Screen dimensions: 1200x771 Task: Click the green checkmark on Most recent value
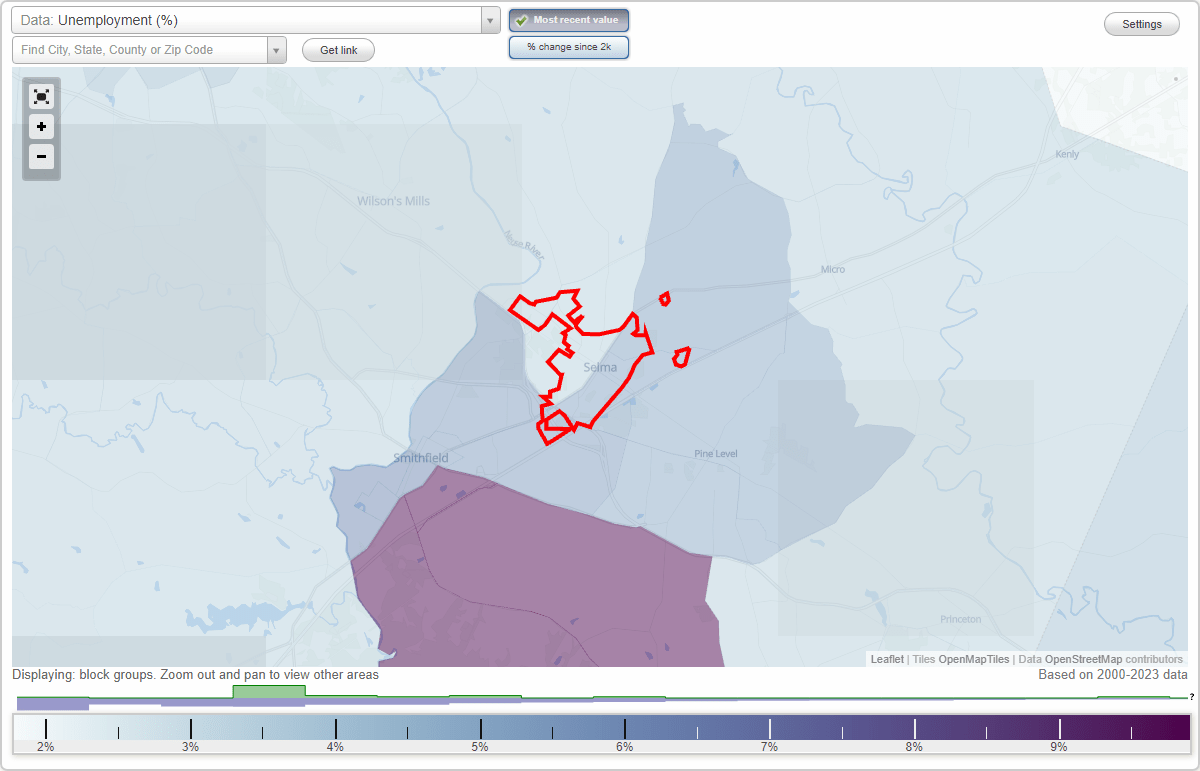[x=522, y=19]
